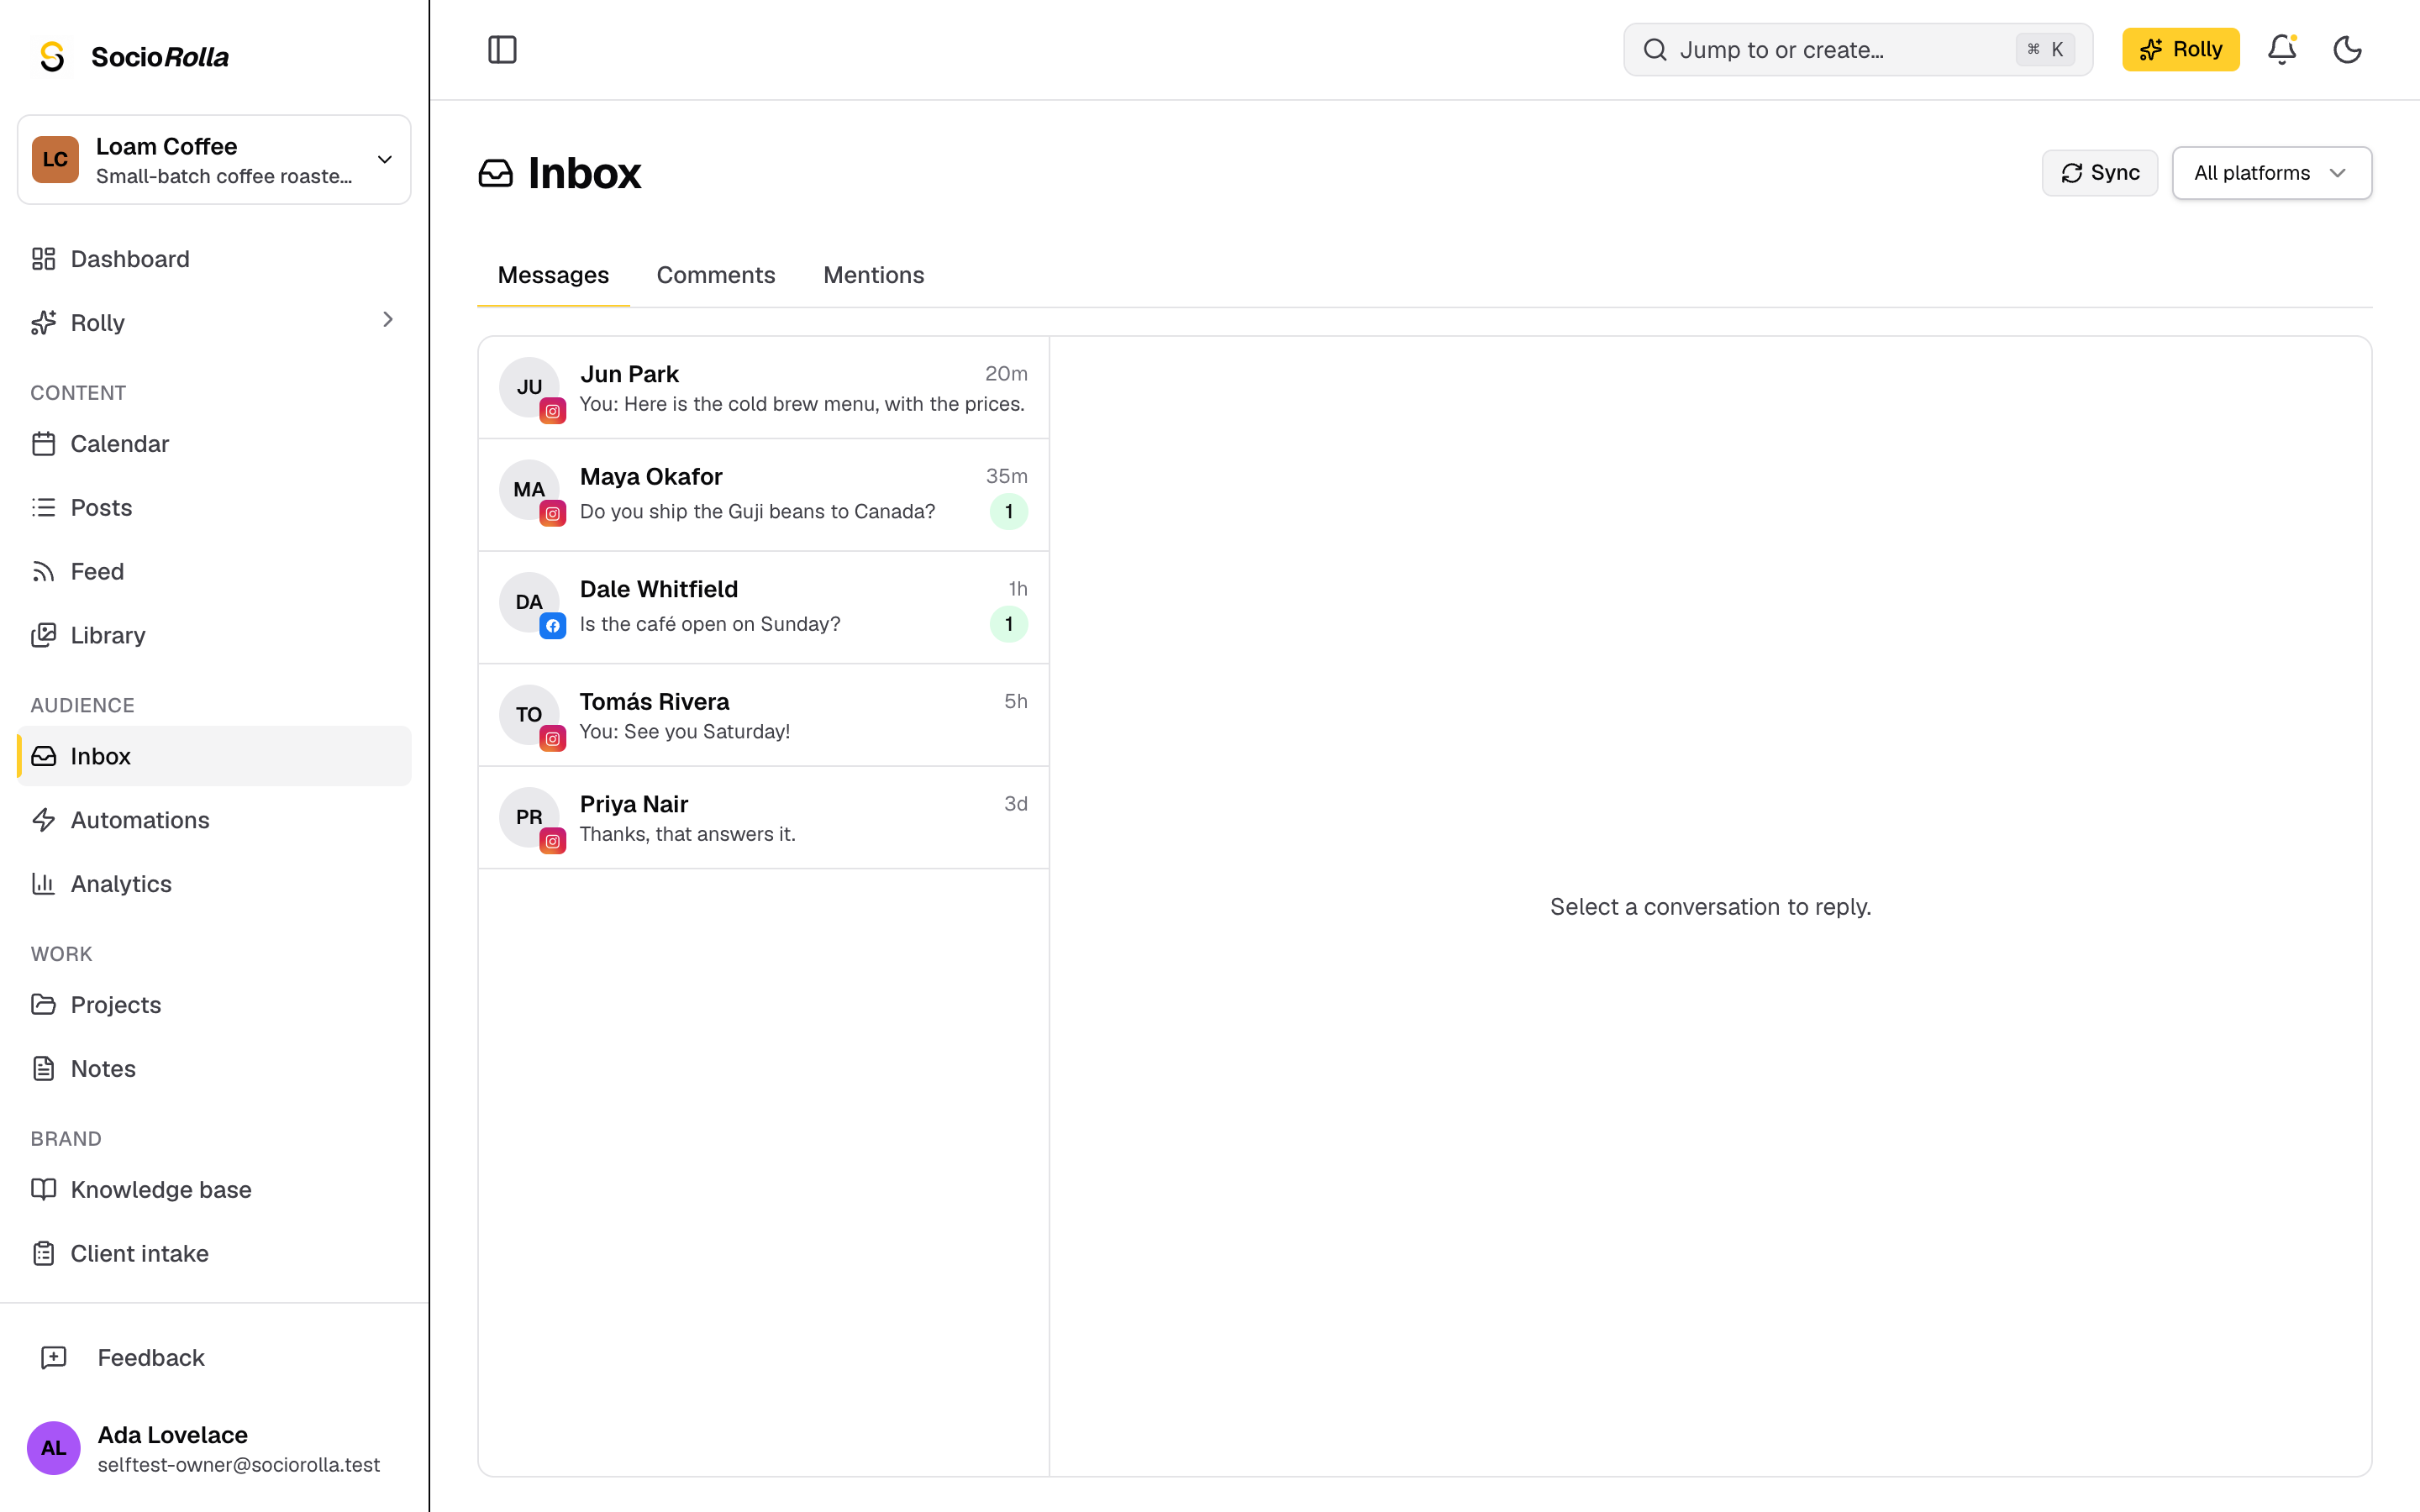Viewport: 2420px width, 1512px height.
Task: Click the SocioRolla logo
Action: 134,57
